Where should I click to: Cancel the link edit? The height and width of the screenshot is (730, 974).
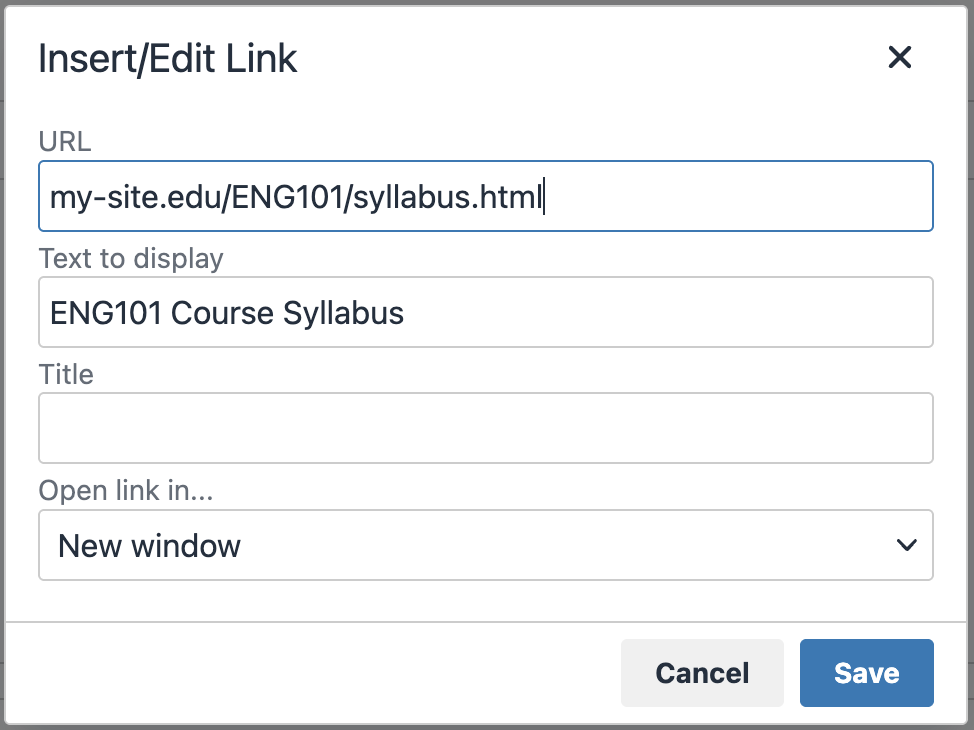tap(702, 673)
